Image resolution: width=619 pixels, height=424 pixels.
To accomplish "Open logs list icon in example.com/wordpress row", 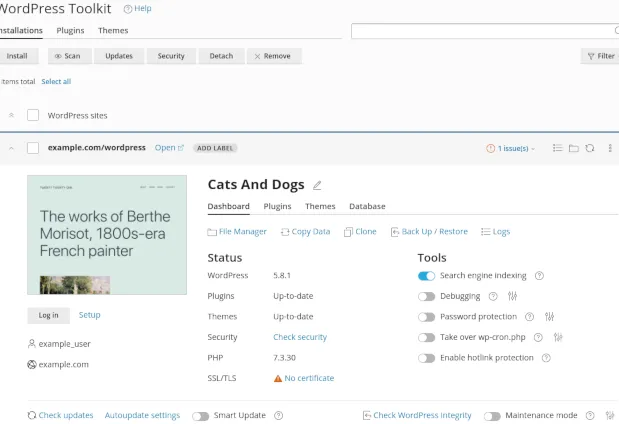I will click(557, 148).
